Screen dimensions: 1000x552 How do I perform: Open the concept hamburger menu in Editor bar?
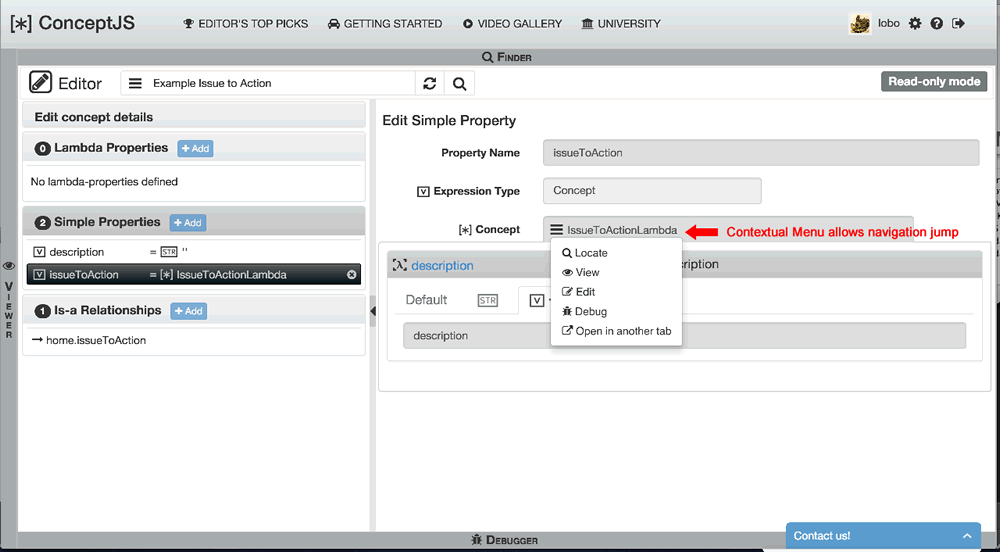(136, 84)
